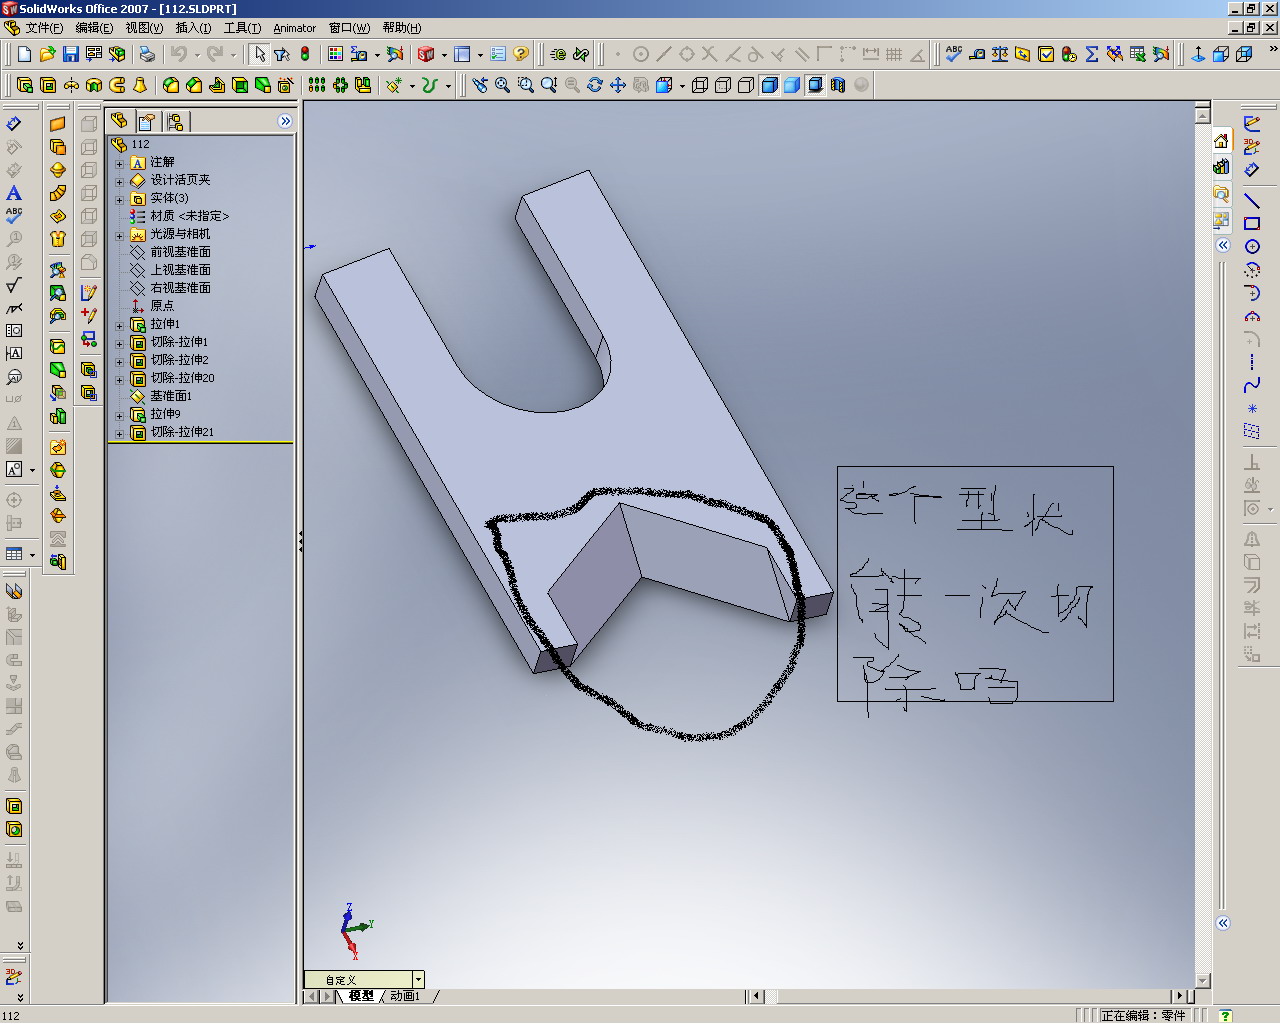Open the Linear Pattern tool
This screenshot has width=1280, height=1024.
317,85
